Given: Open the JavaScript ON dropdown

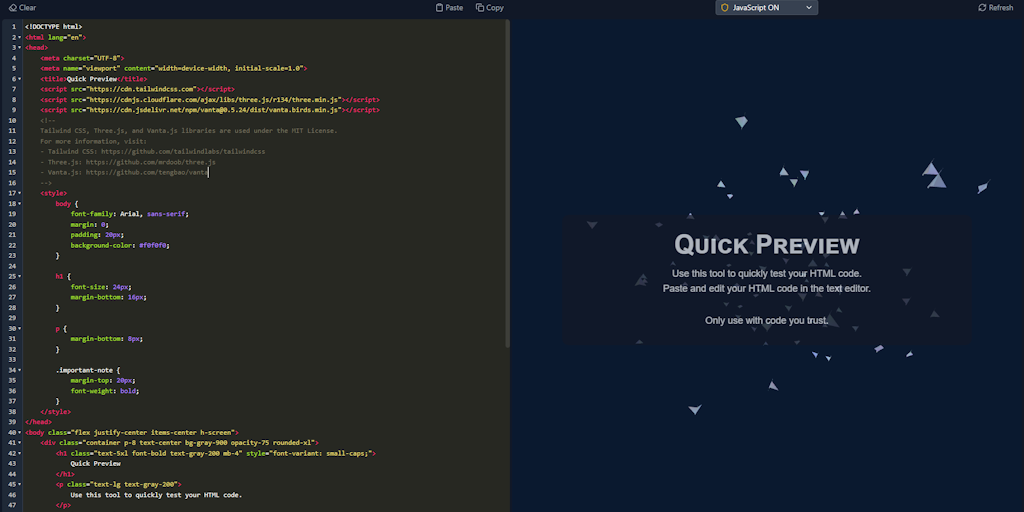Looking at the screenshot, I should click(766, 7).
